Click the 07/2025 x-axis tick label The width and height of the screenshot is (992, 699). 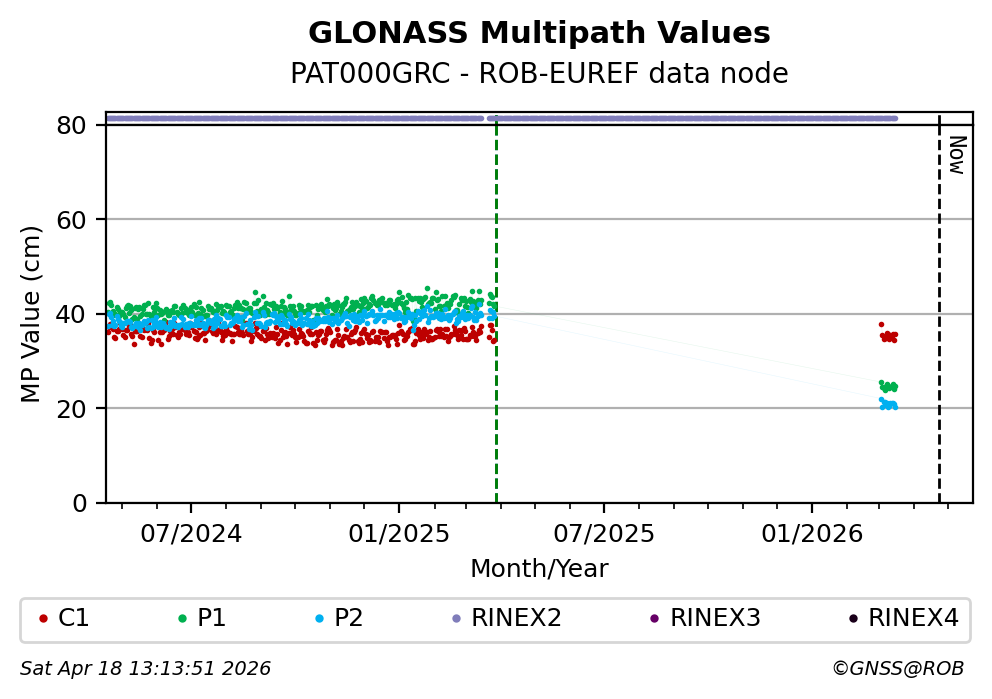603,534
